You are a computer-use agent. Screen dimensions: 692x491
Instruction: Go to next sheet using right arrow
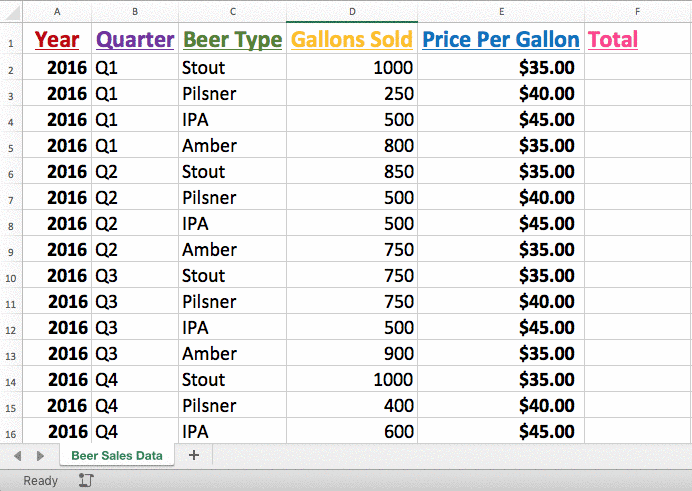click(40, 456)
